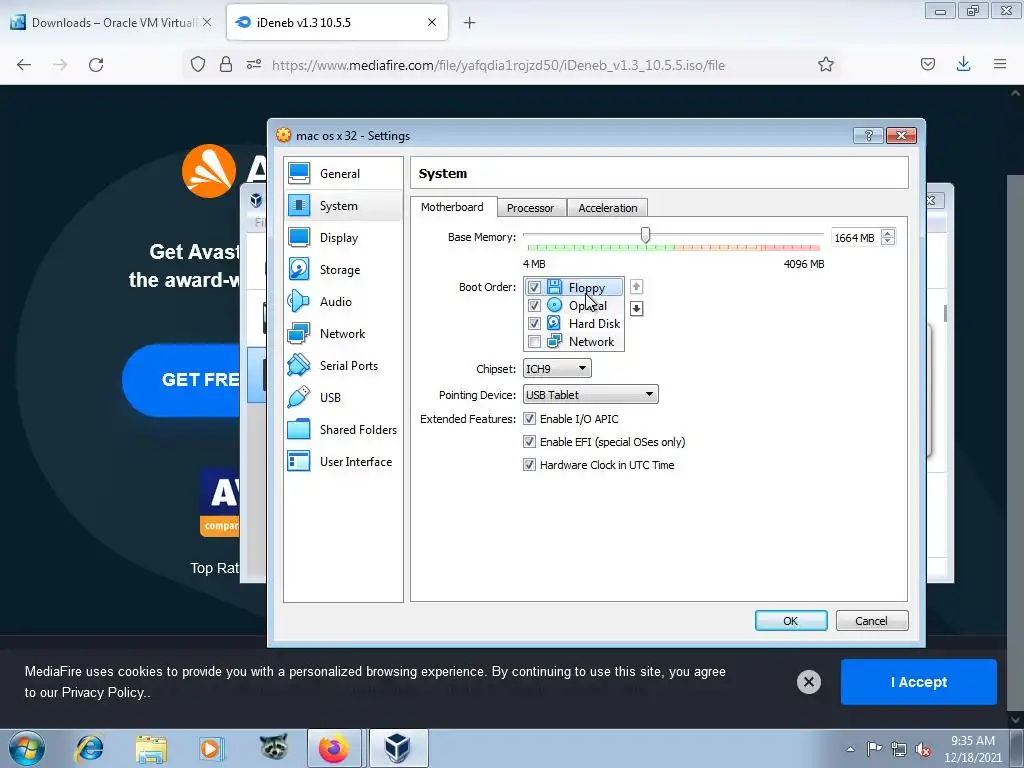
Task: Switch to Processor tab
Action: click(530, 208)
